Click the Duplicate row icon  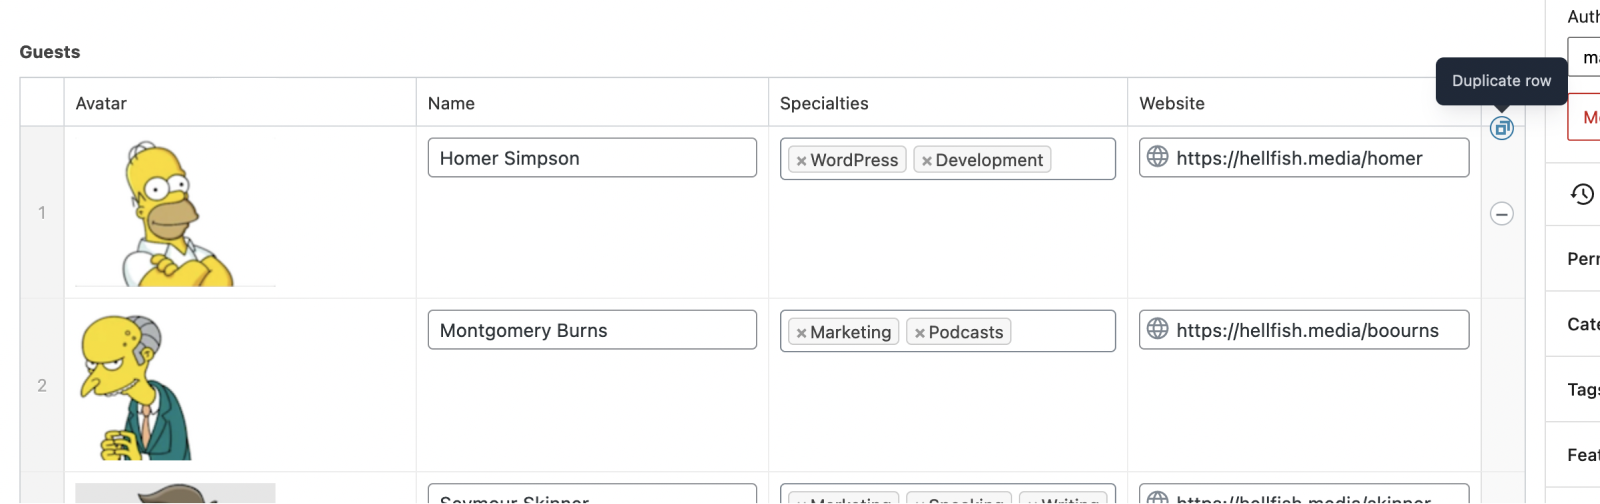[1501, 128]
